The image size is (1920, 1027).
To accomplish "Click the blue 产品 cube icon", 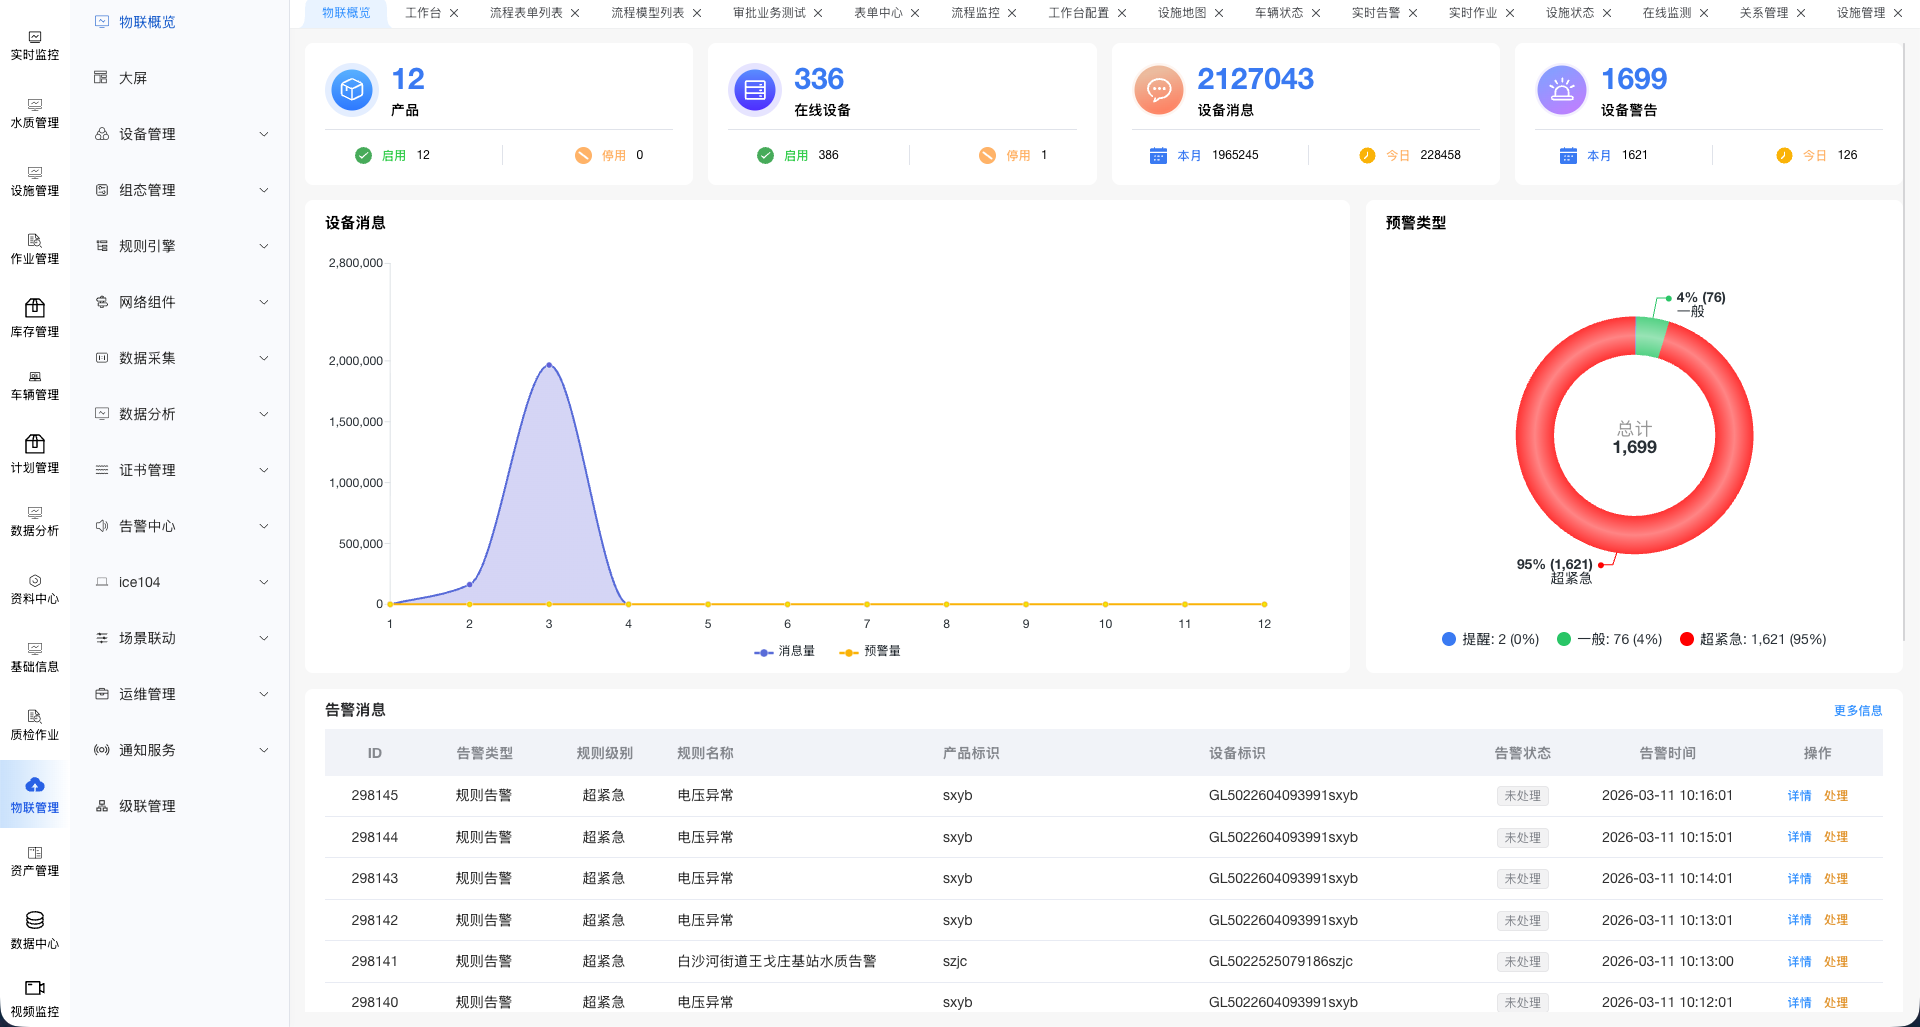I will click(351, 91).
